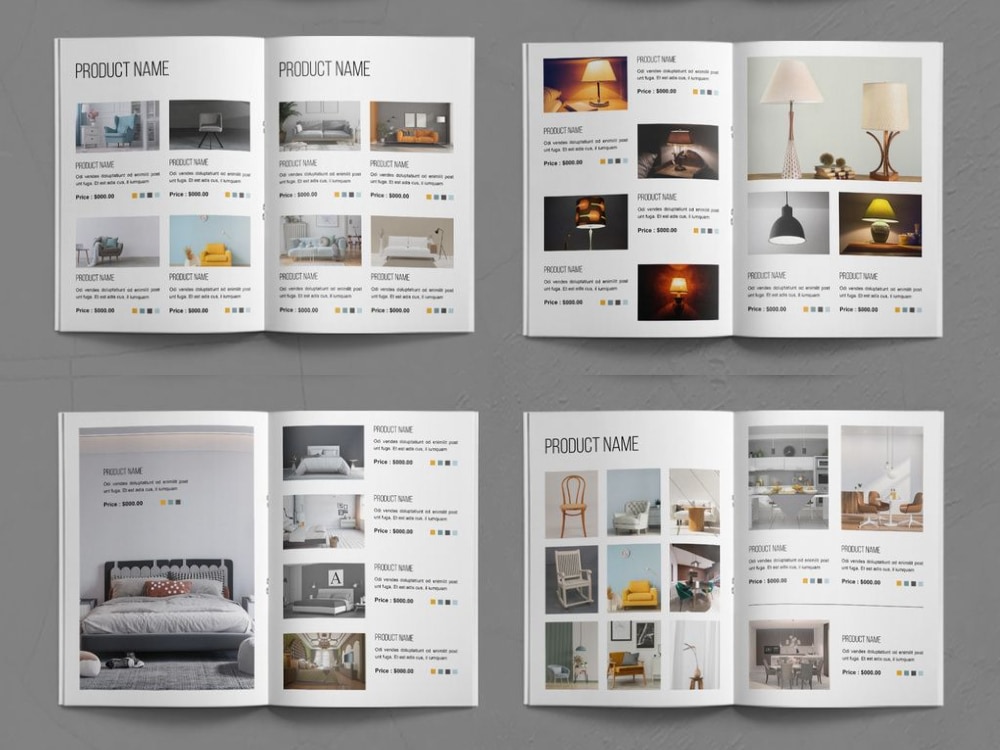
Task: Open the grey dining room with pendant lights photo
Action: pyautogui.click(x=789, y=654)
